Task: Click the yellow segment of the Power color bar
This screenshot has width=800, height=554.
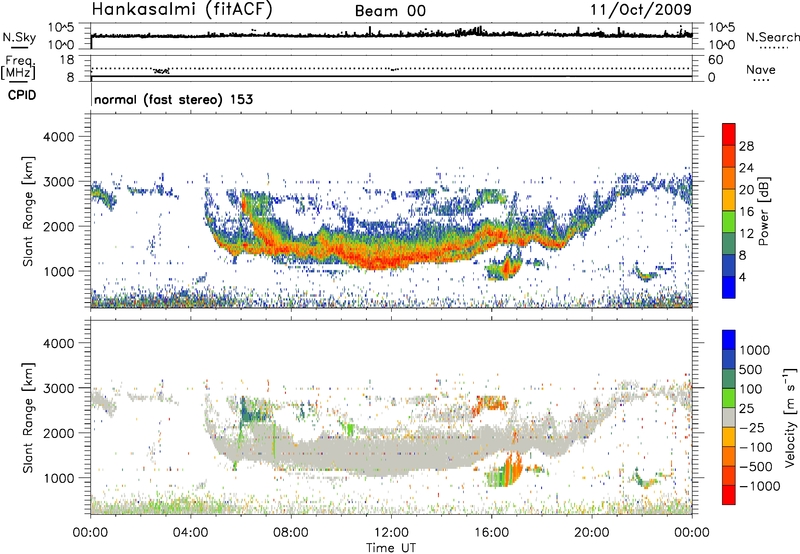Action: pos(729,200)
